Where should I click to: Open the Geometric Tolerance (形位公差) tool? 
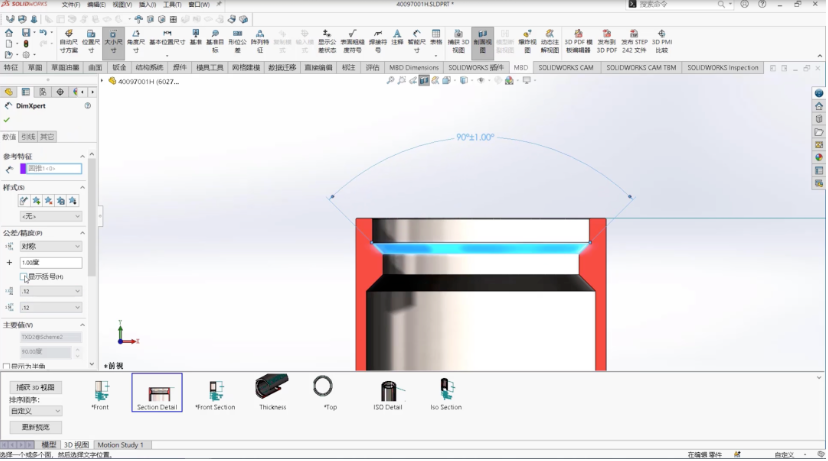tap(237, 41)
